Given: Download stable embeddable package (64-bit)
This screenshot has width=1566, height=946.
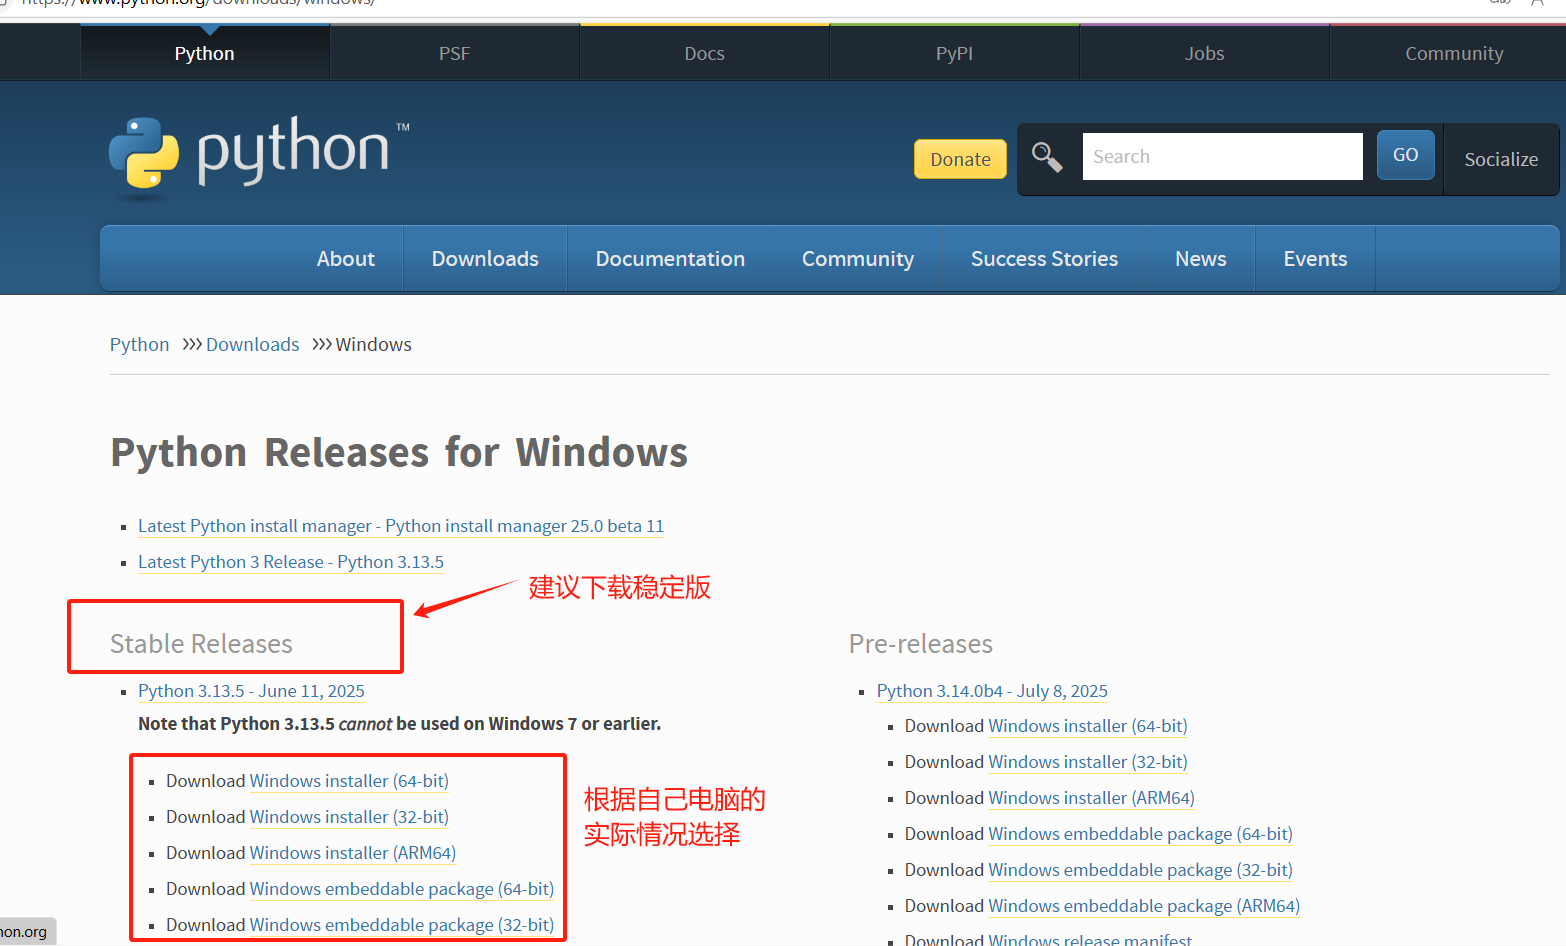Looking at the screenshot, I should (x=401, y=889).
